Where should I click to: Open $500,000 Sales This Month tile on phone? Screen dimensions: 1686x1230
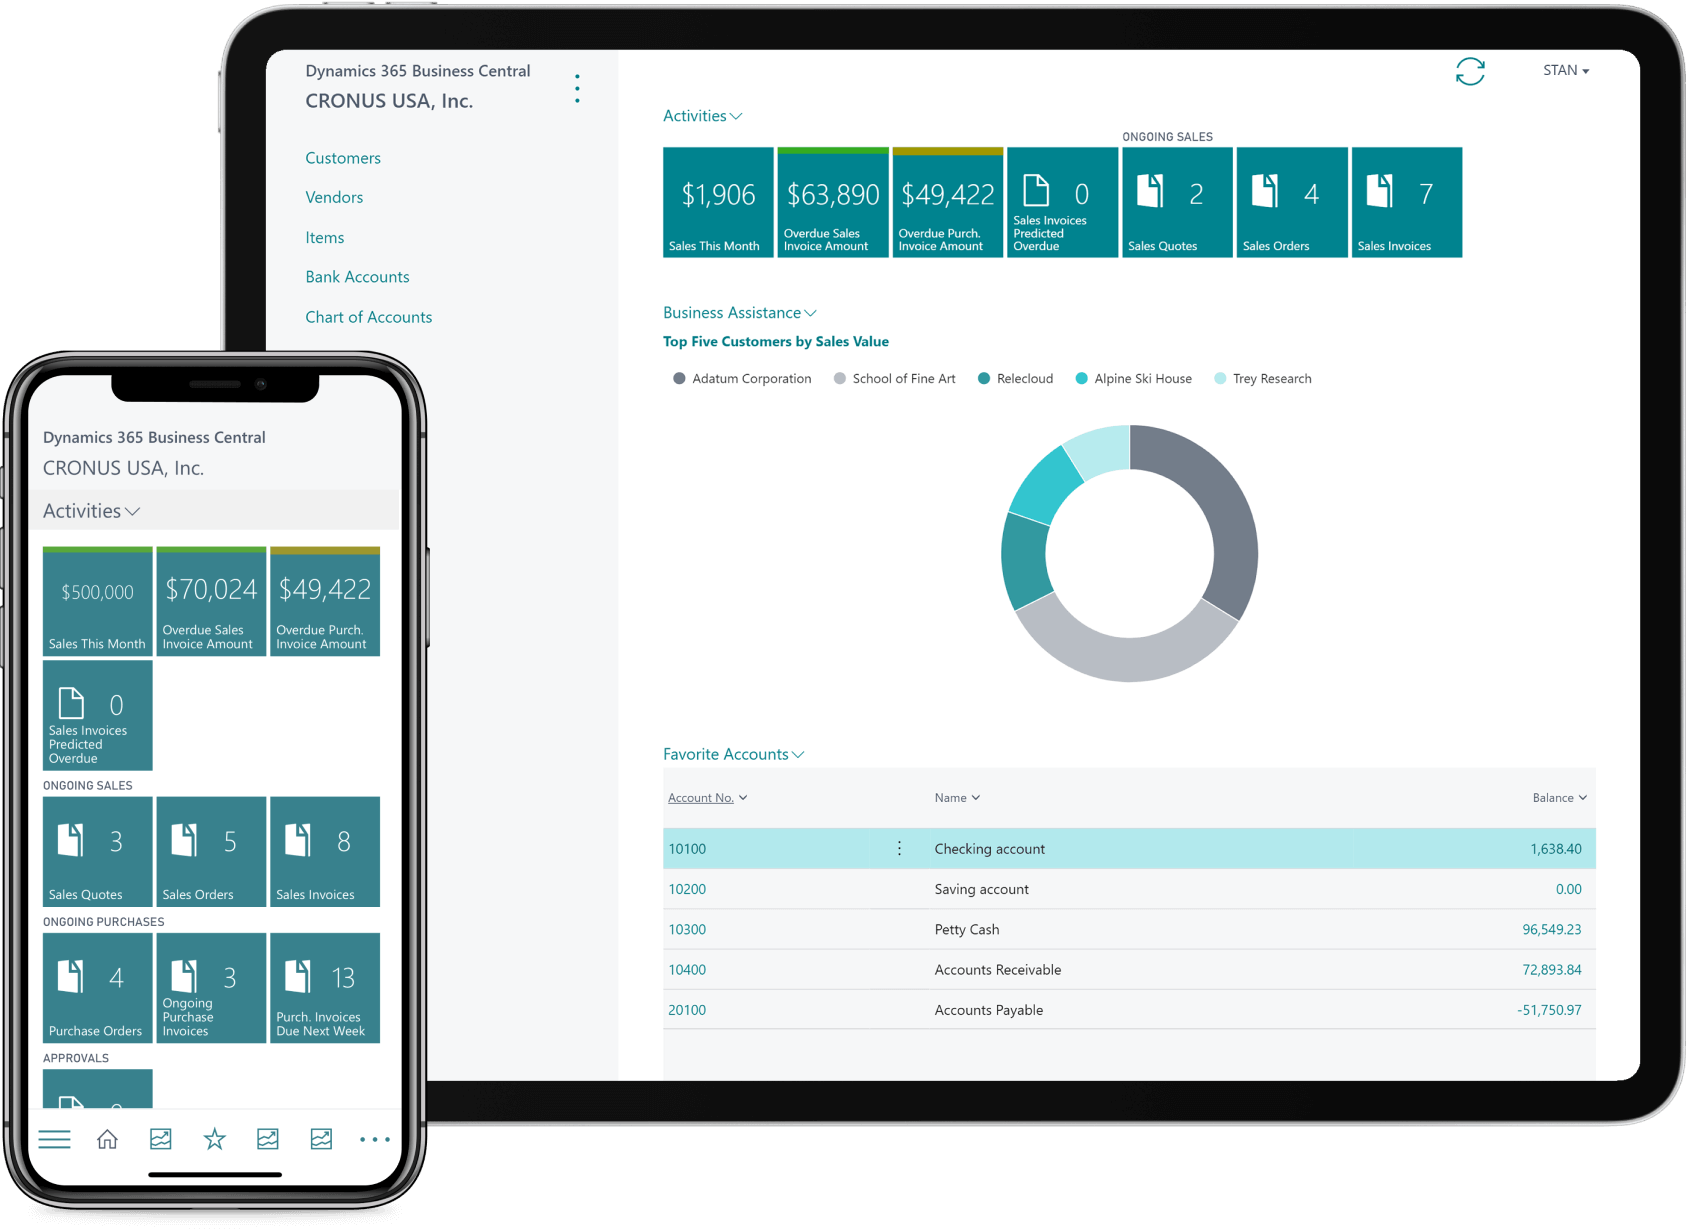[x=98, y=601]
